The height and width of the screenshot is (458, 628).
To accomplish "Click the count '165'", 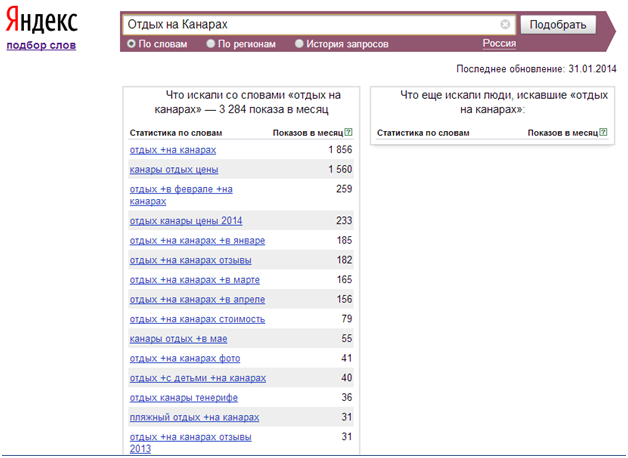I will [344, 279].
